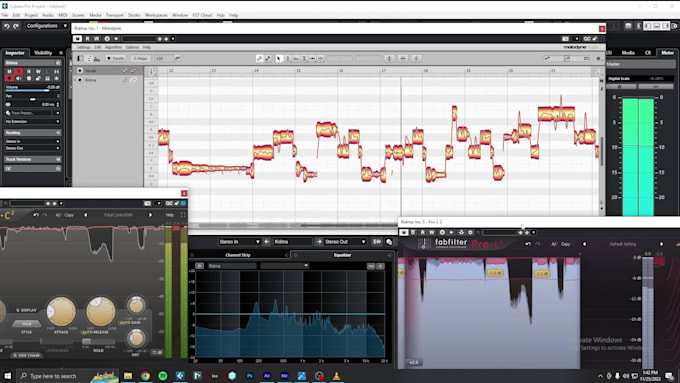Open the Workspaces menu in Cubase
The width and height of the screenshot is (680, 383).
point(156,15)
